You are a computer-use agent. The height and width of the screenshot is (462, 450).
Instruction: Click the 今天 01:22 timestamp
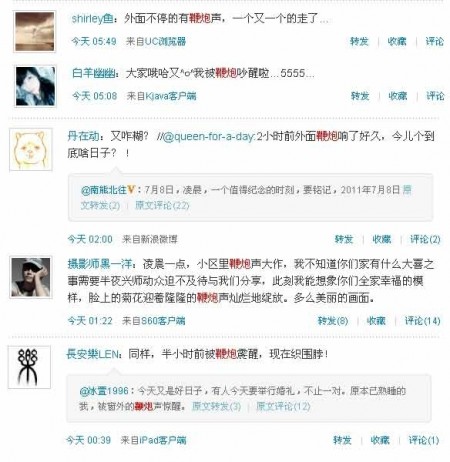coord(90,321)
